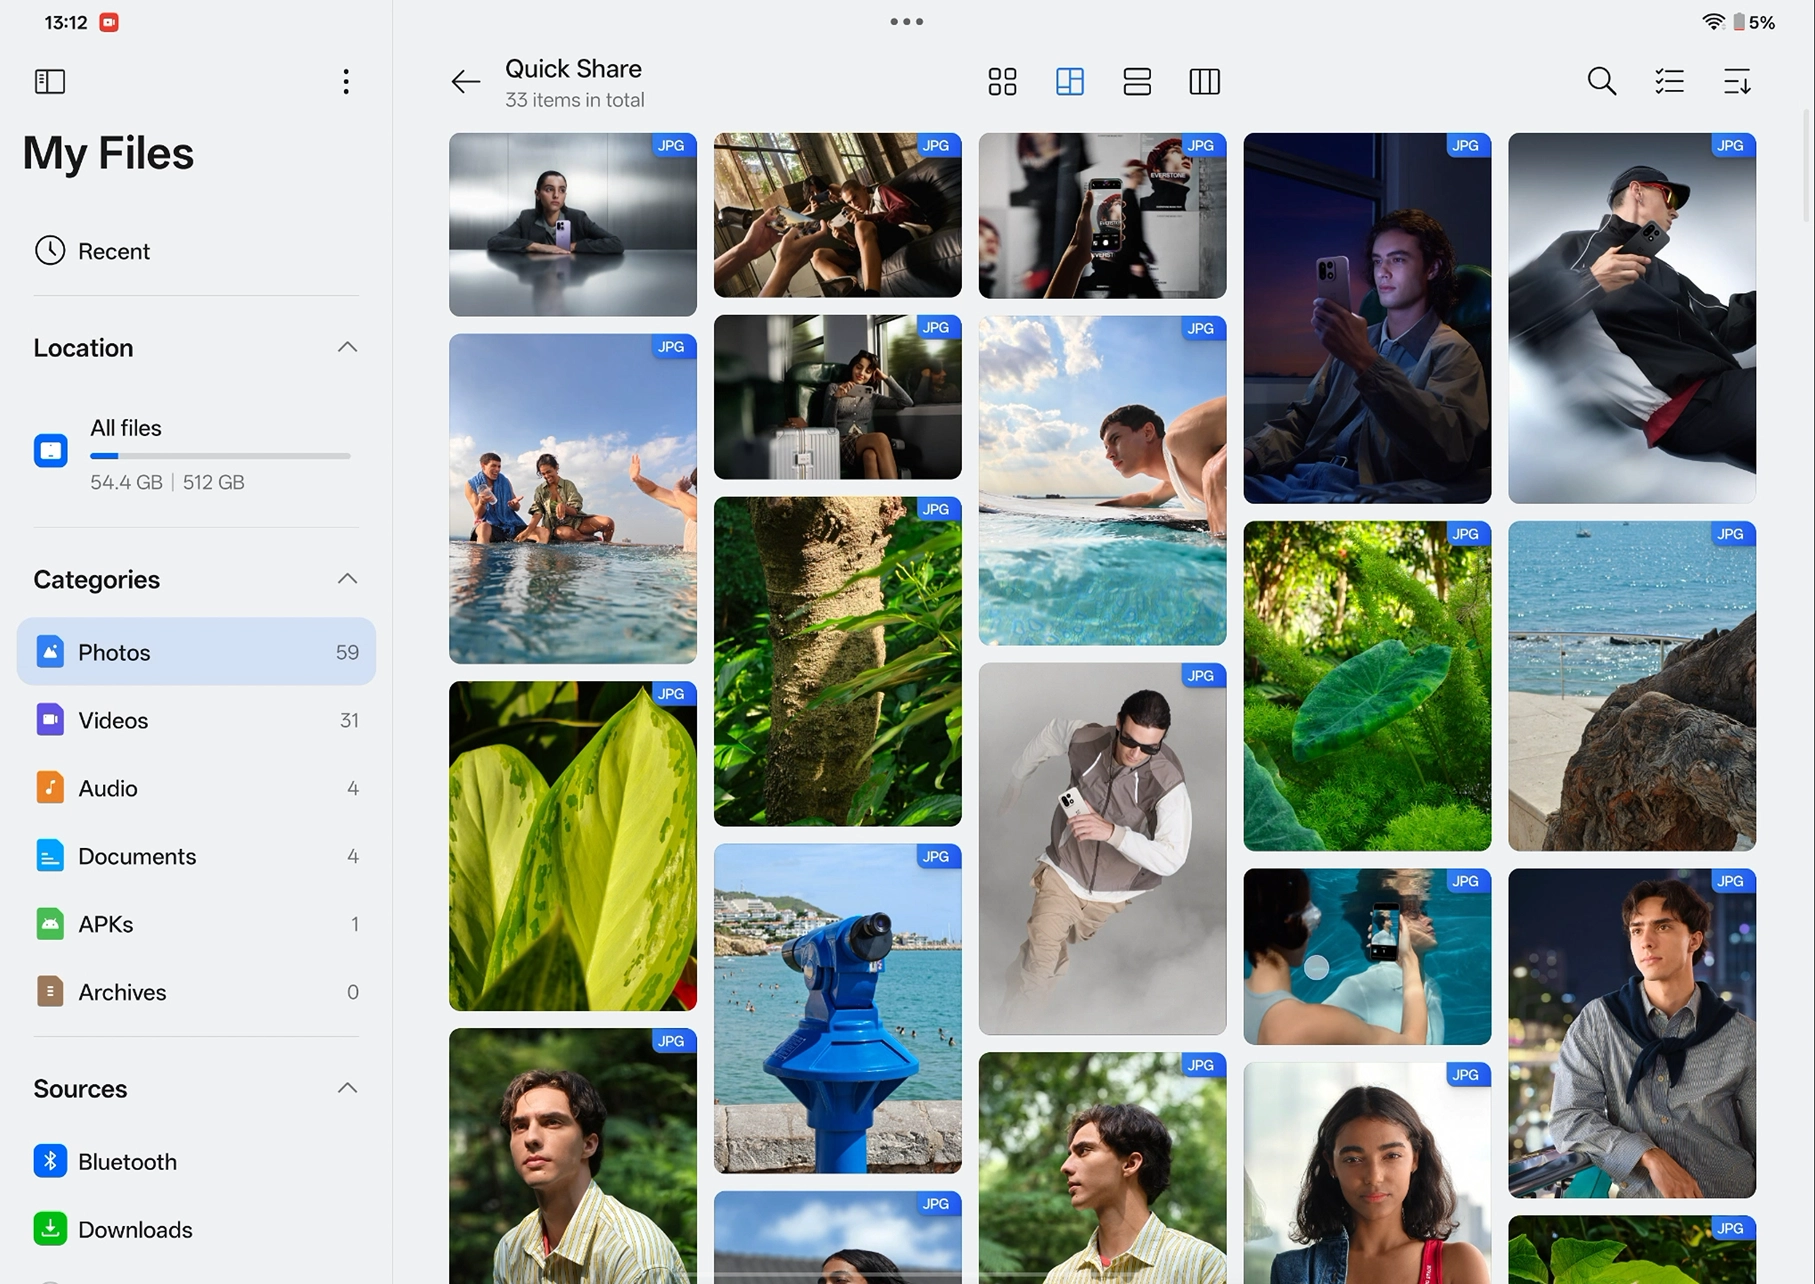Collapse the Location section
The height and width of the screenshot is (1284, 1815).
tap(347, 347)
